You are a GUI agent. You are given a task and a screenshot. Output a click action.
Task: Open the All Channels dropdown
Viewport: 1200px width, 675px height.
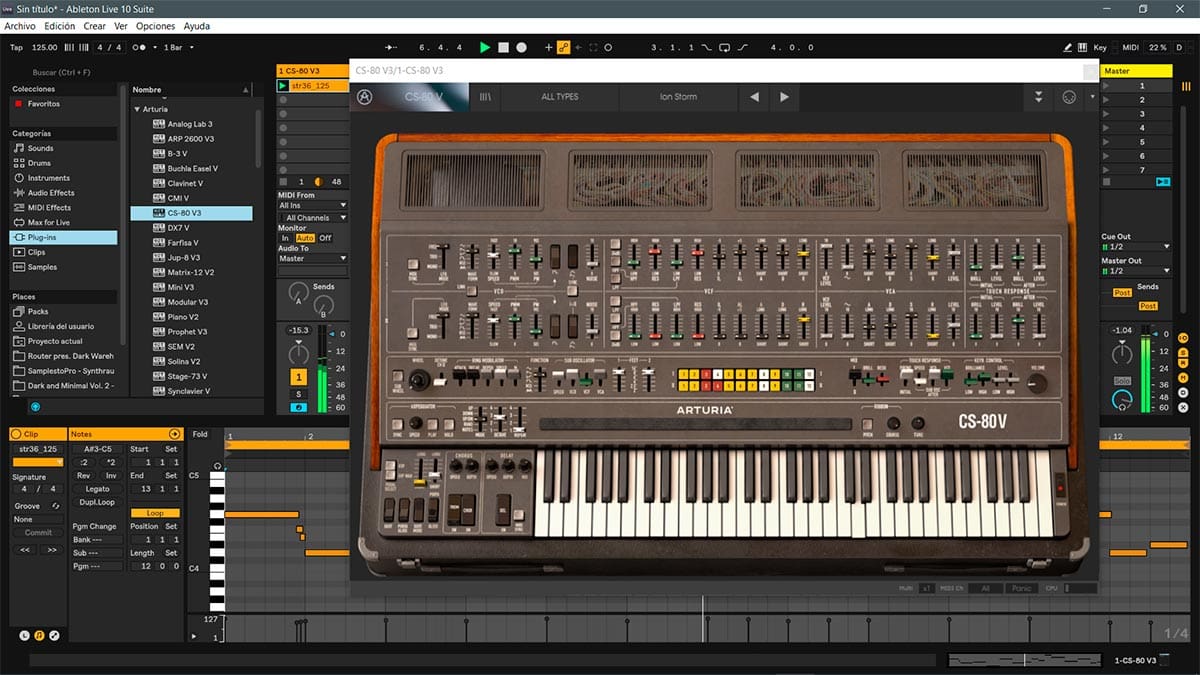313,218
